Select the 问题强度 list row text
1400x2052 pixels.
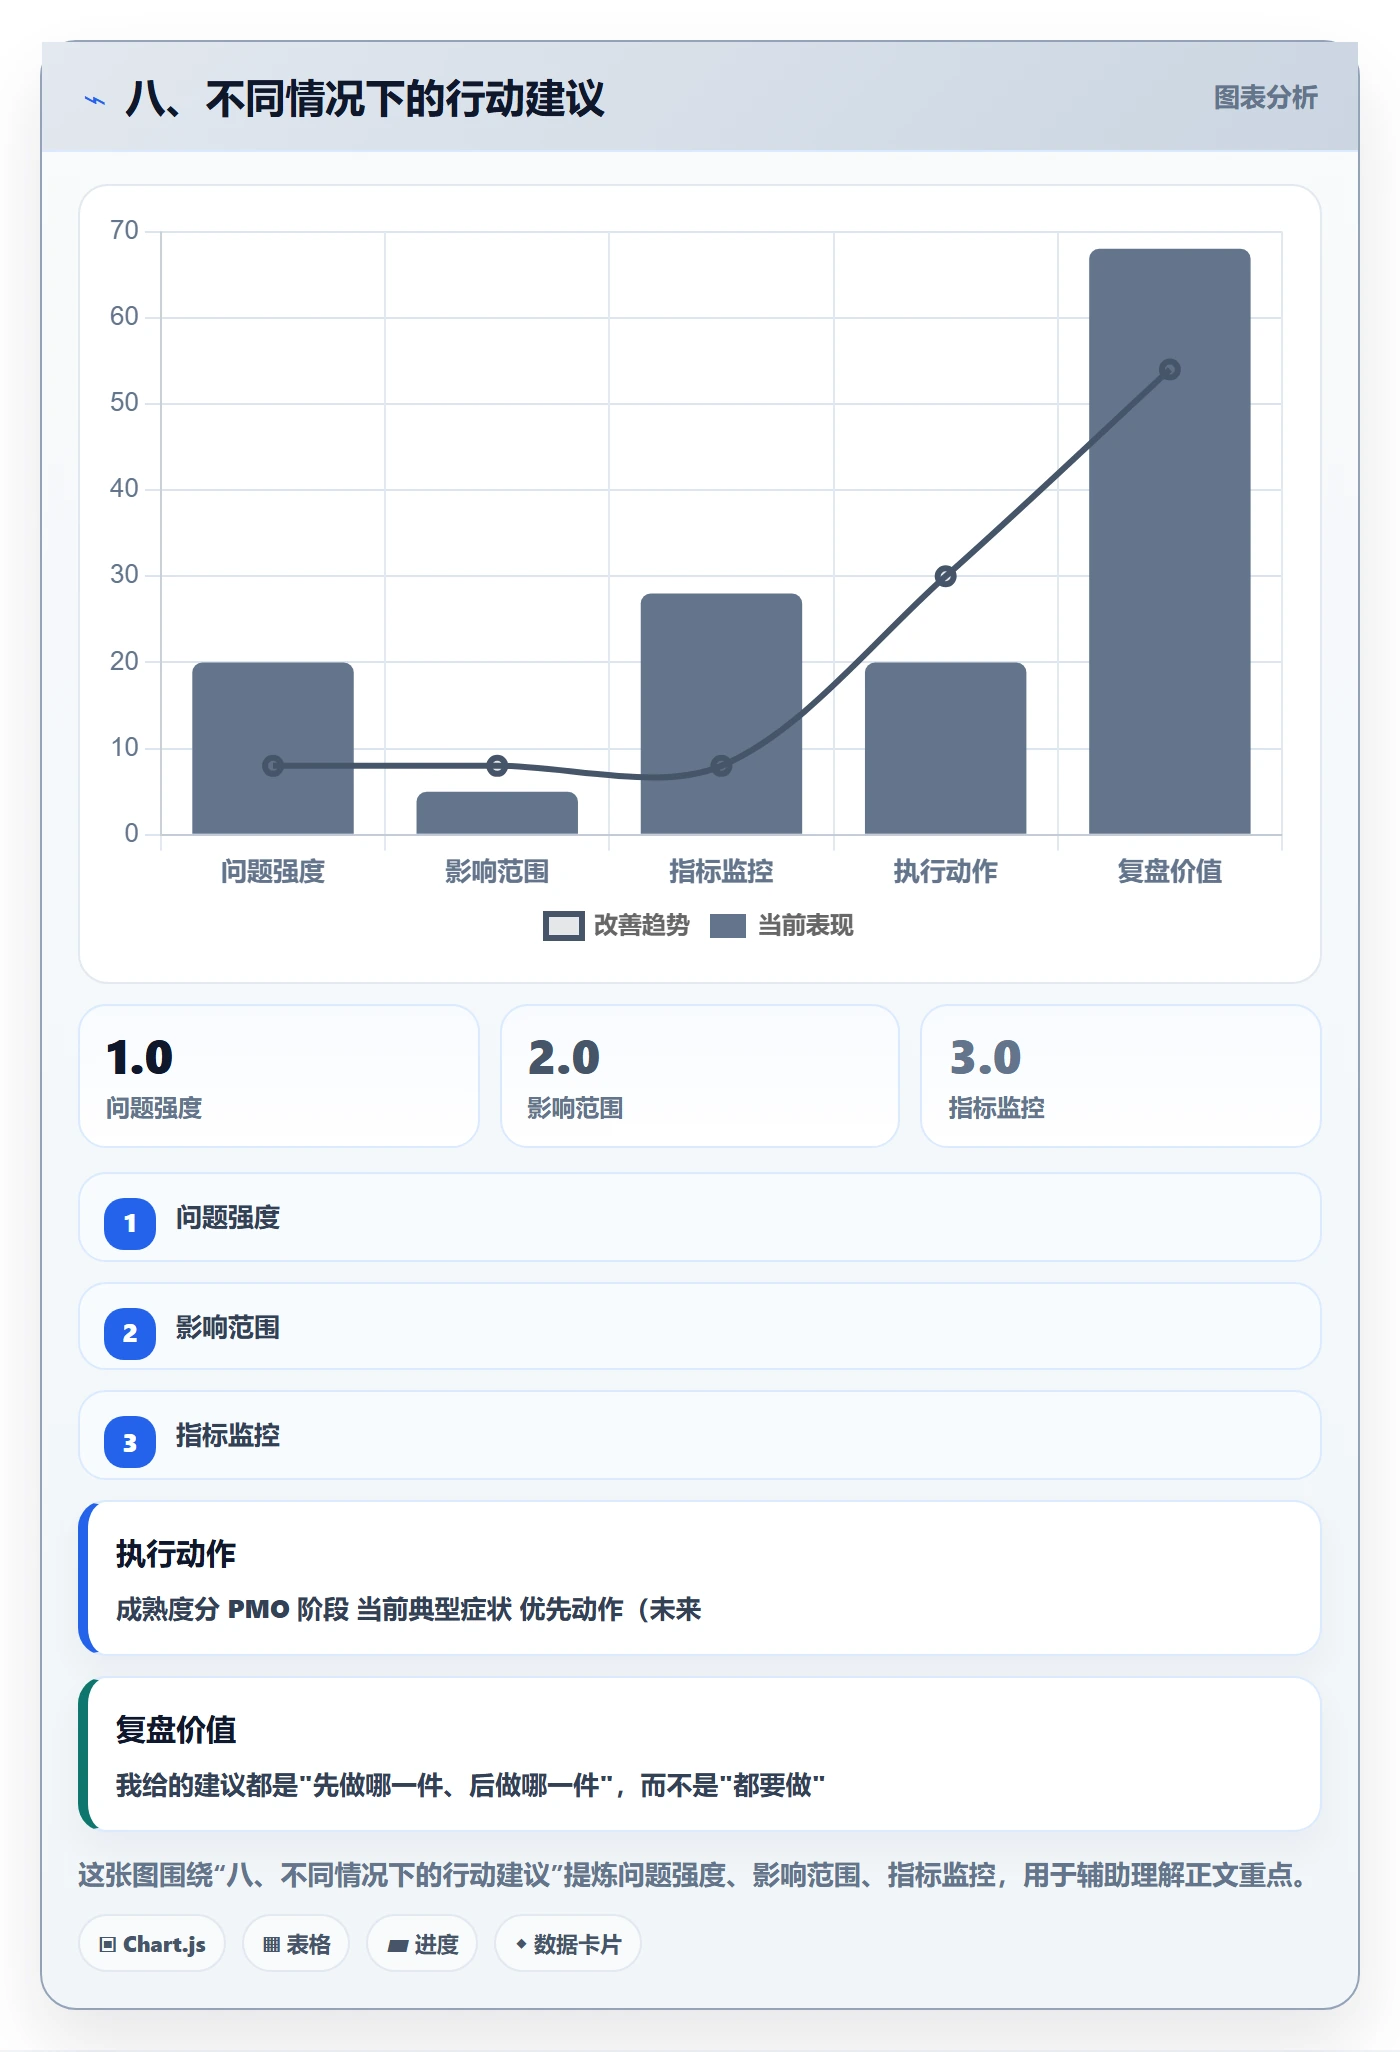[228, 1218]
